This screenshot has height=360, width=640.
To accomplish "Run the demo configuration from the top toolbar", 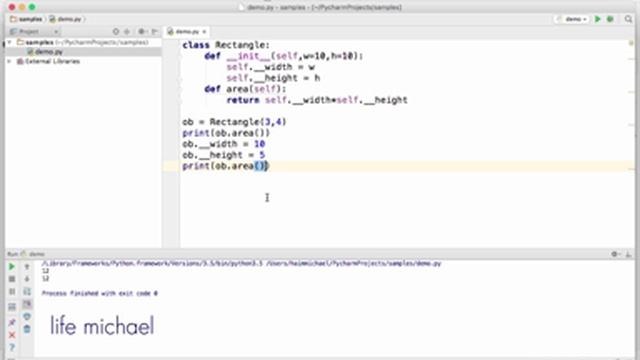I will (x=598, y=19).
